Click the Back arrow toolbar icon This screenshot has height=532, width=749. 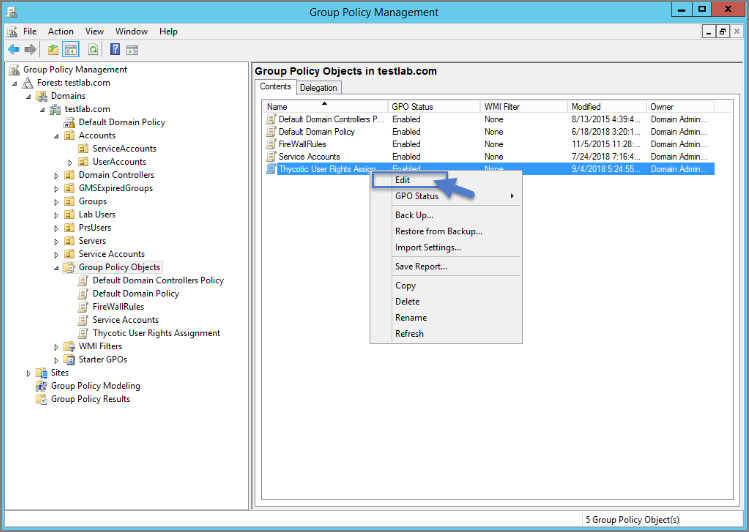[x=13, y=49]
